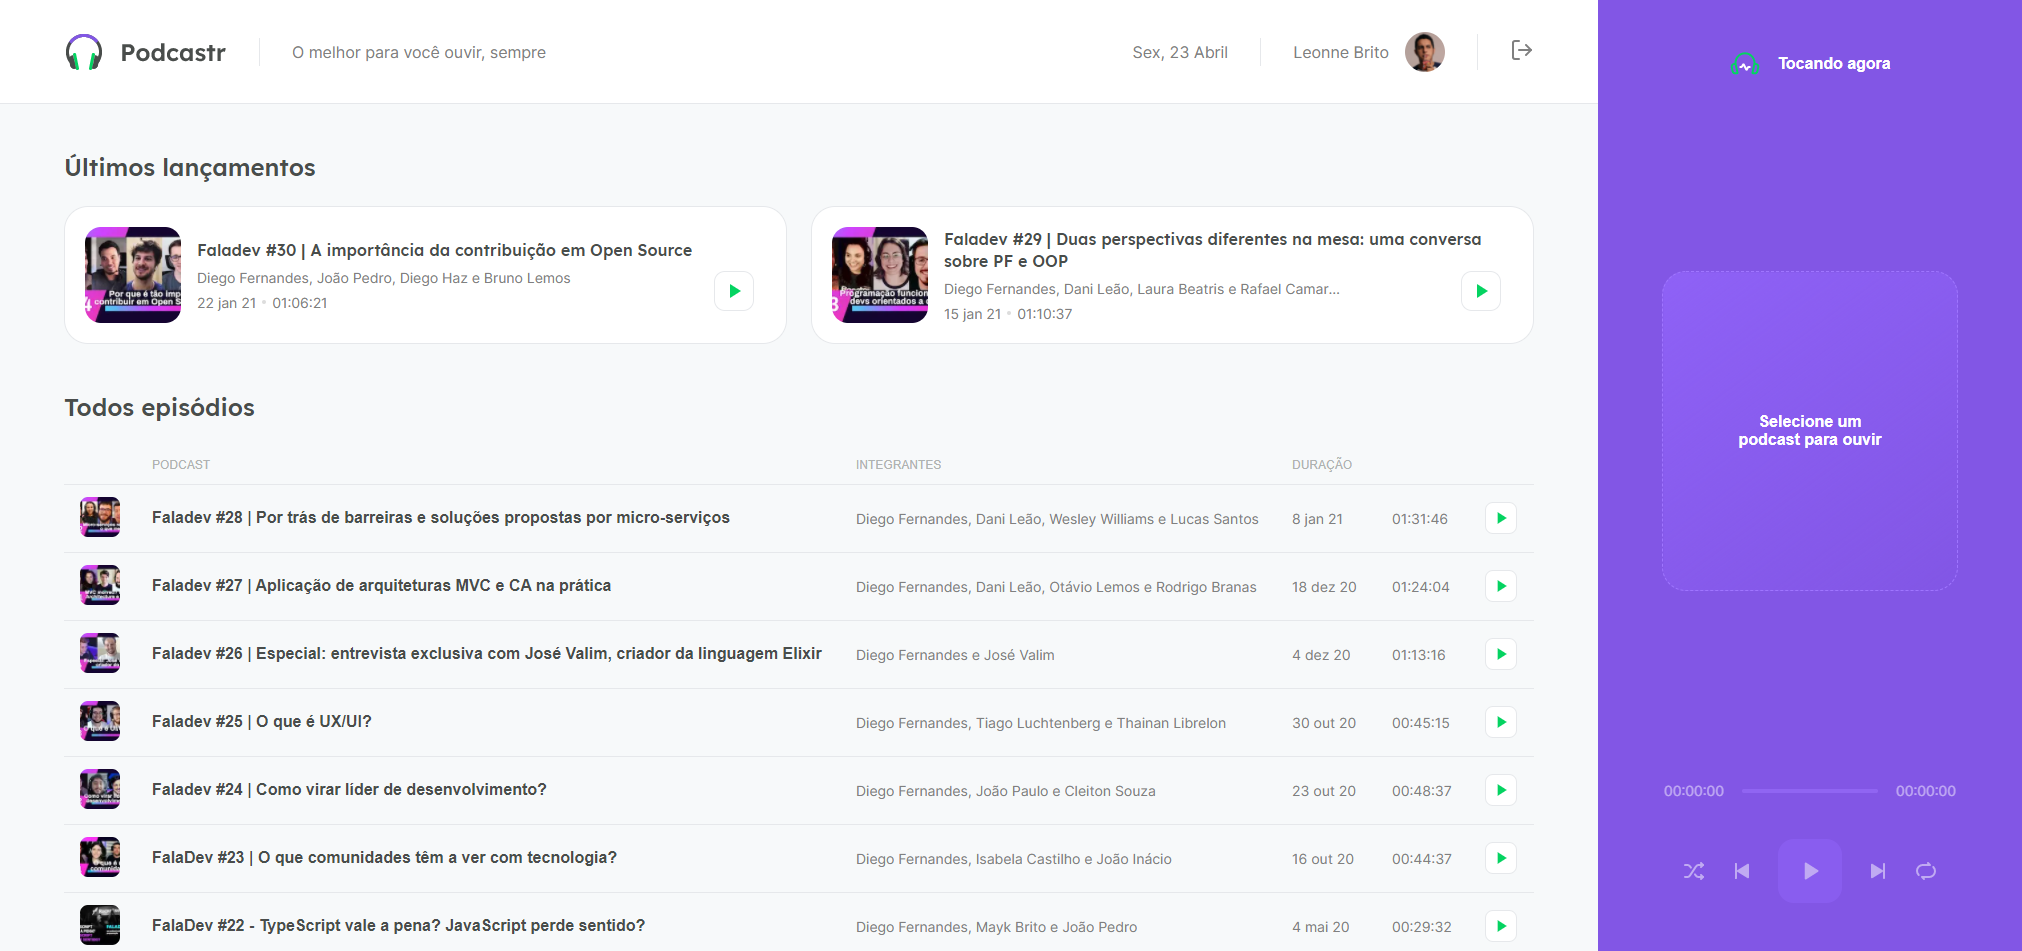
Task: Click the 00:48:37 duration cell
Action: (x=1422, y=791)
